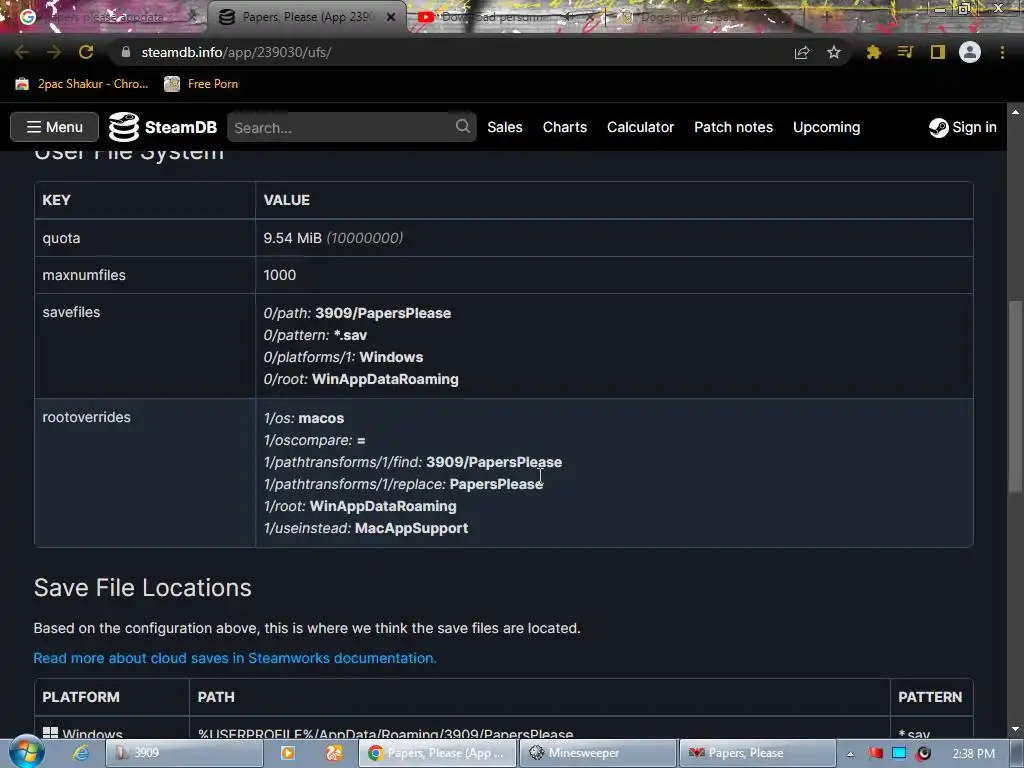This screenshot has width=1024, height=768.
Task: Click the maxnumfiles value 1000
Action: [x=280, y=275]
